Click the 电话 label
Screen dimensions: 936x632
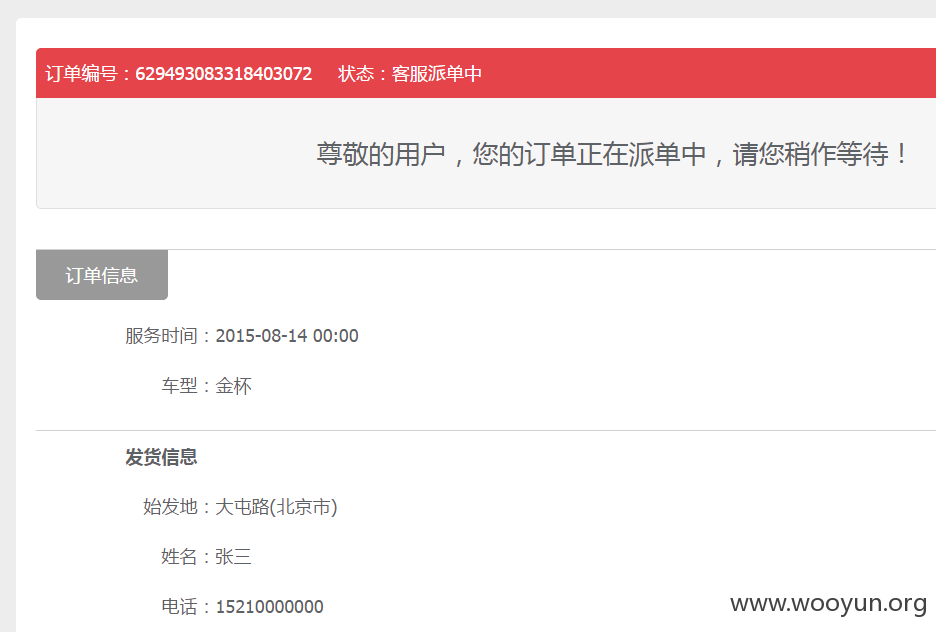(179, 607)
